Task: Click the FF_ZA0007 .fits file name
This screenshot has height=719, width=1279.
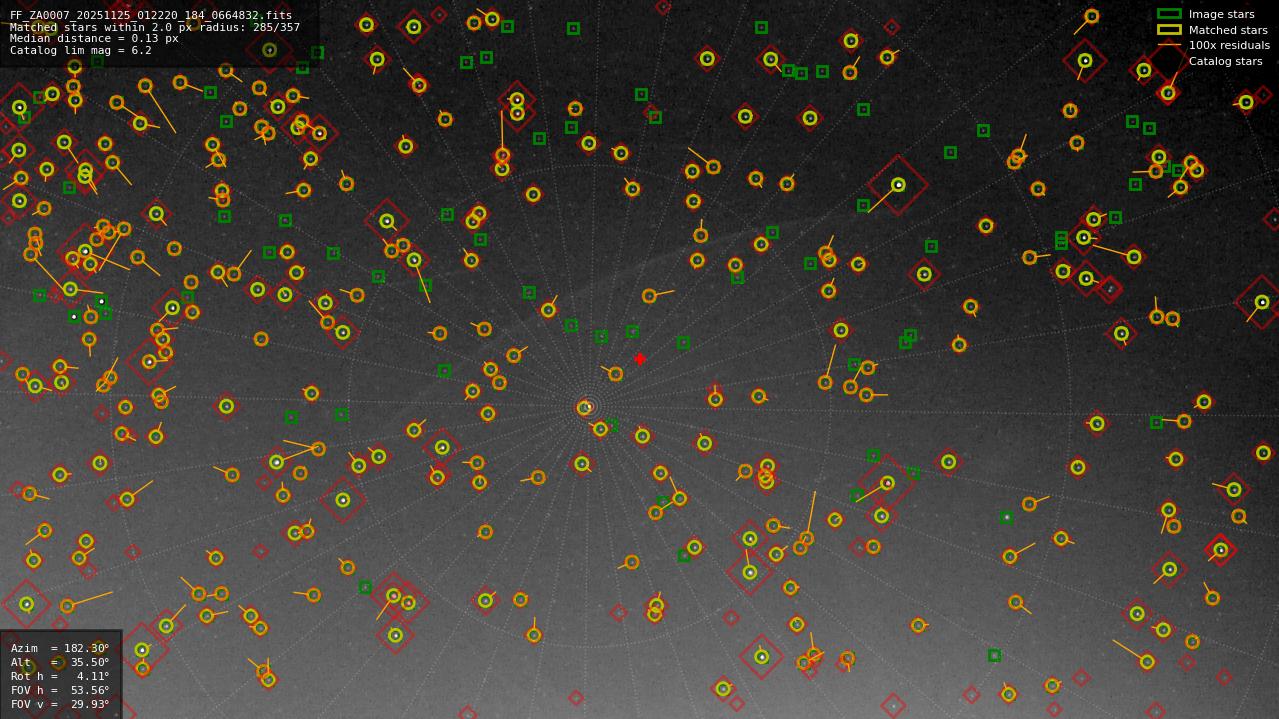Action: coord(151,15)
